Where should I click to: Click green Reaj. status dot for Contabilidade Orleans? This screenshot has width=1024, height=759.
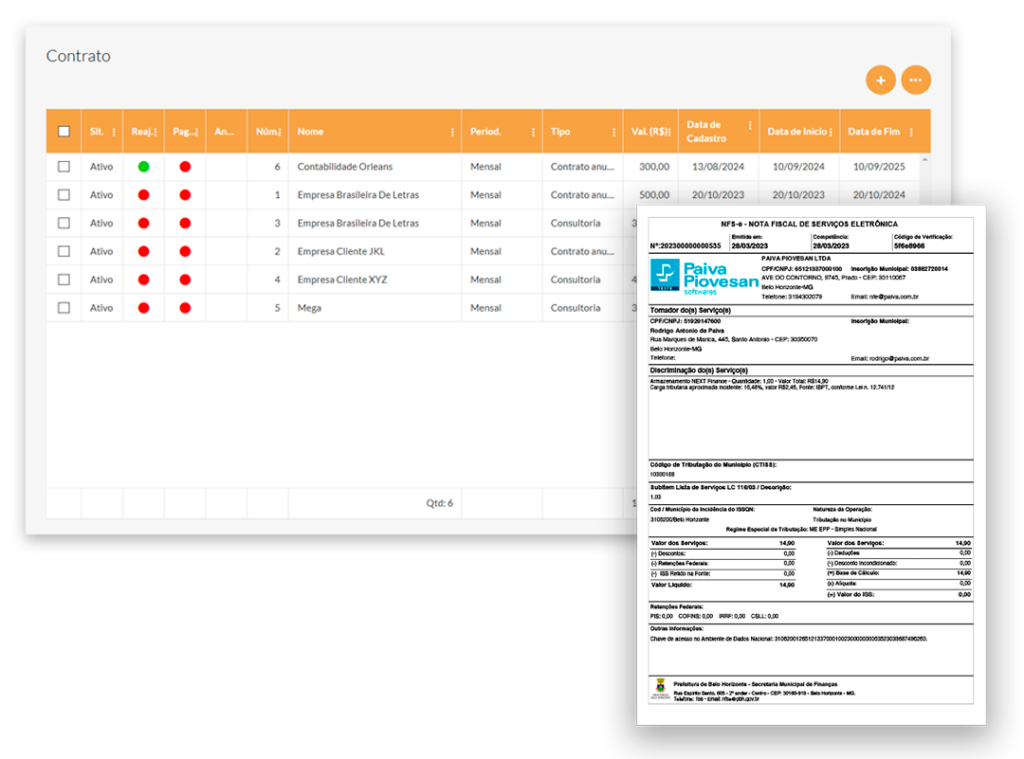click(144, 167)
